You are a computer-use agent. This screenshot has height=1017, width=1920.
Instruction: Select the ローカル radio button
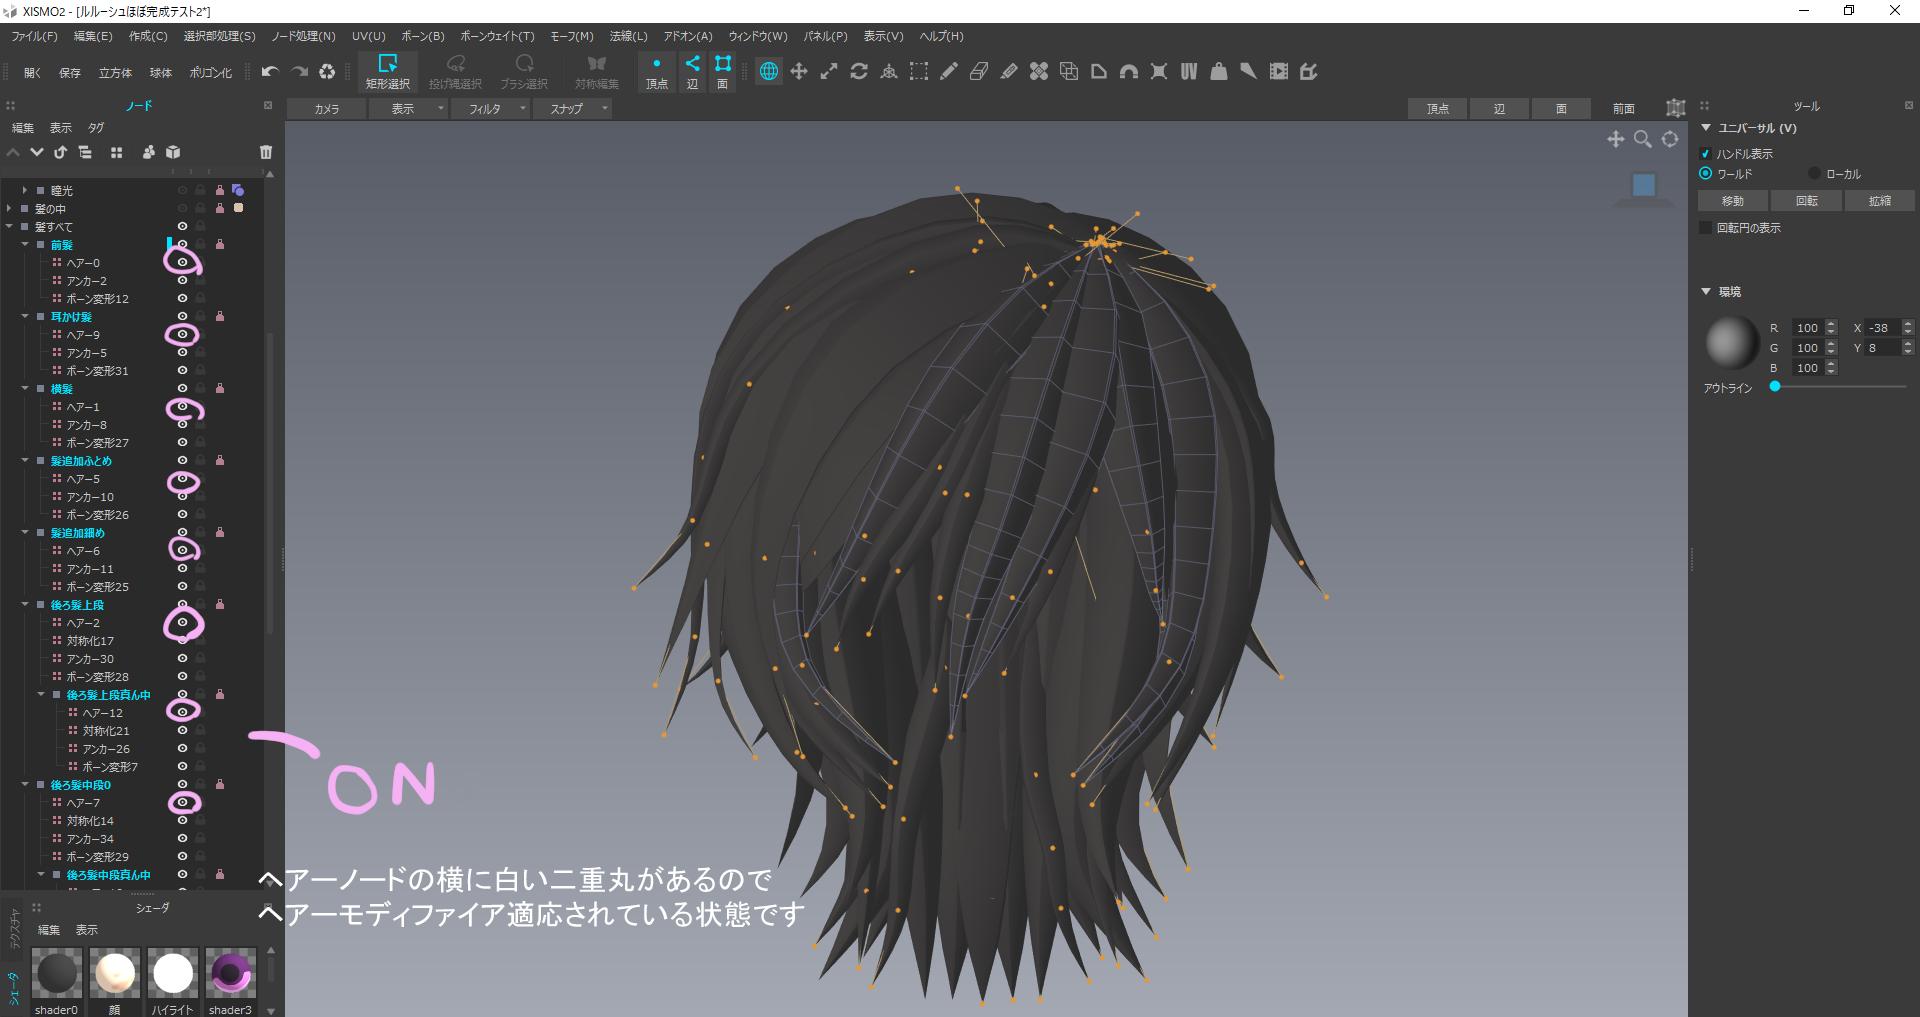click(1815, 173)
